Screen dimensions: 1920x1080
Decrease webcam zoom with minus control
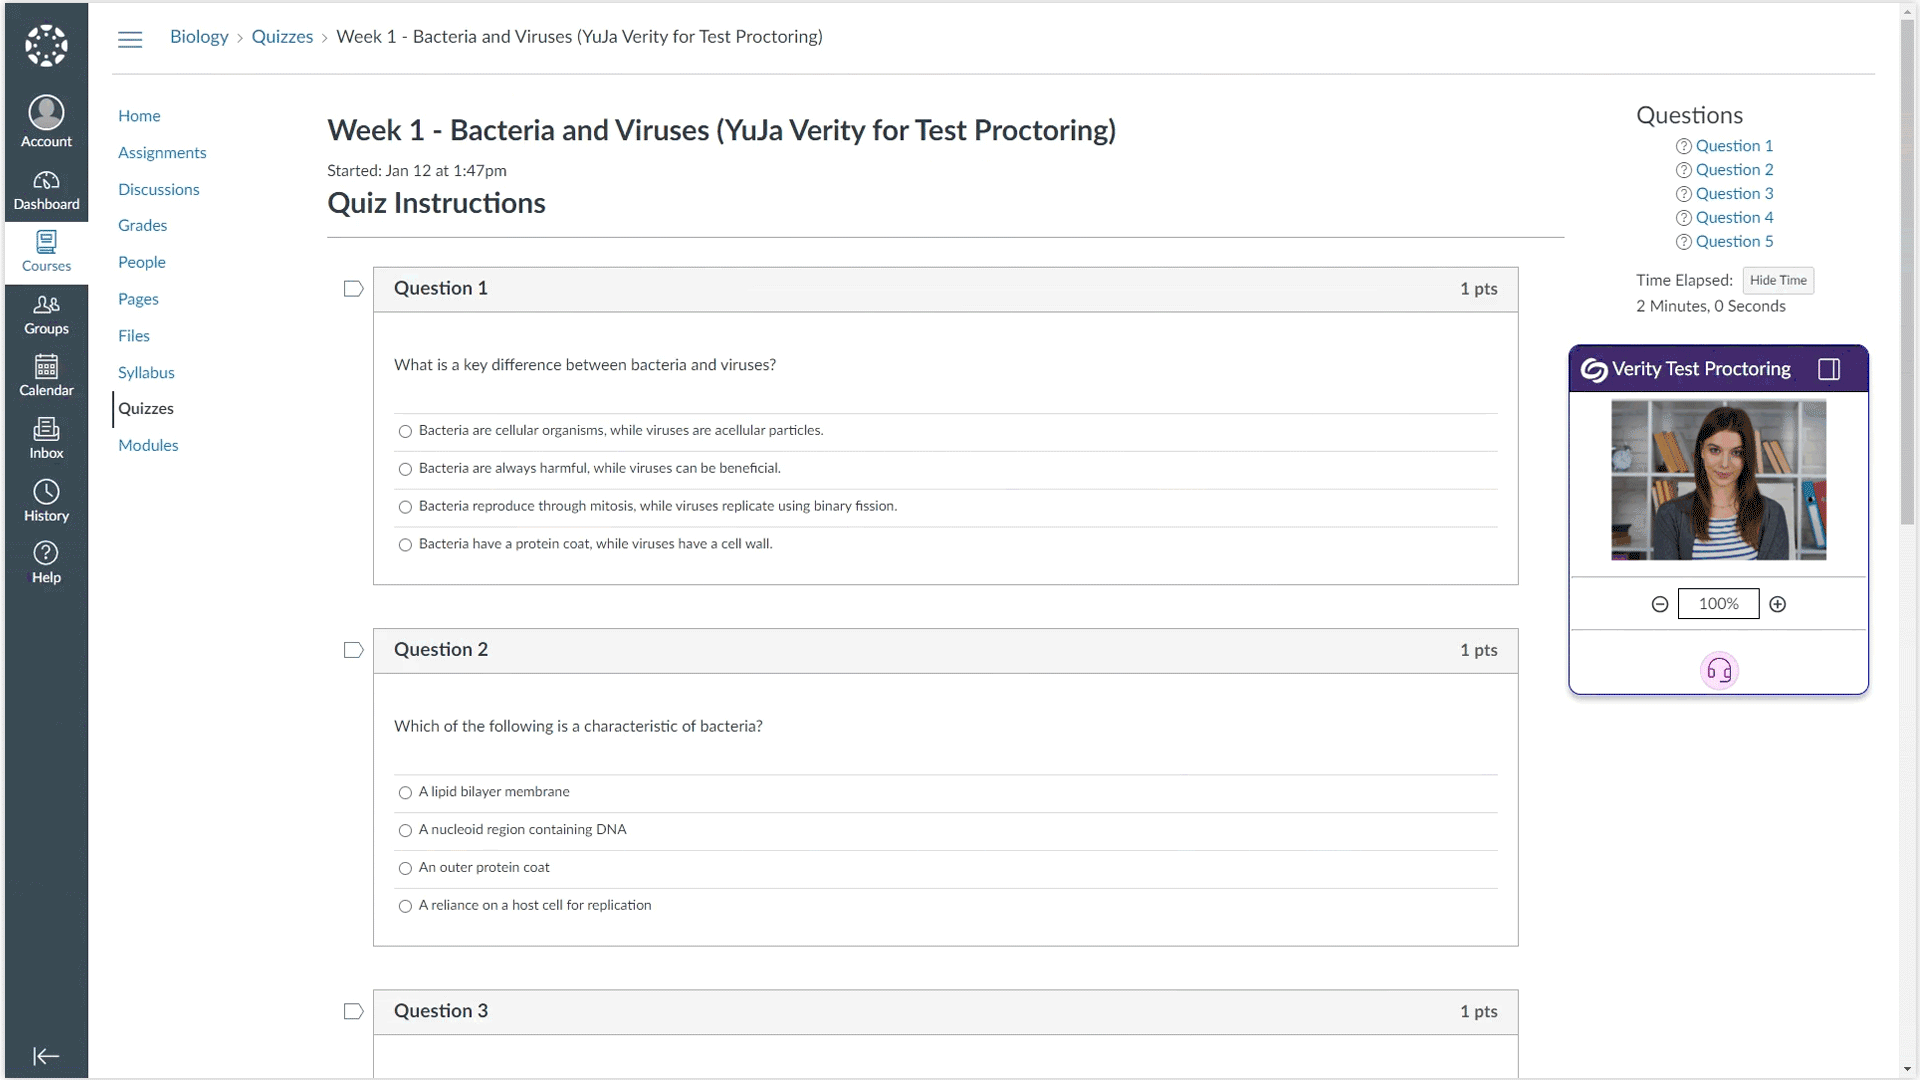click(1660, 604)
